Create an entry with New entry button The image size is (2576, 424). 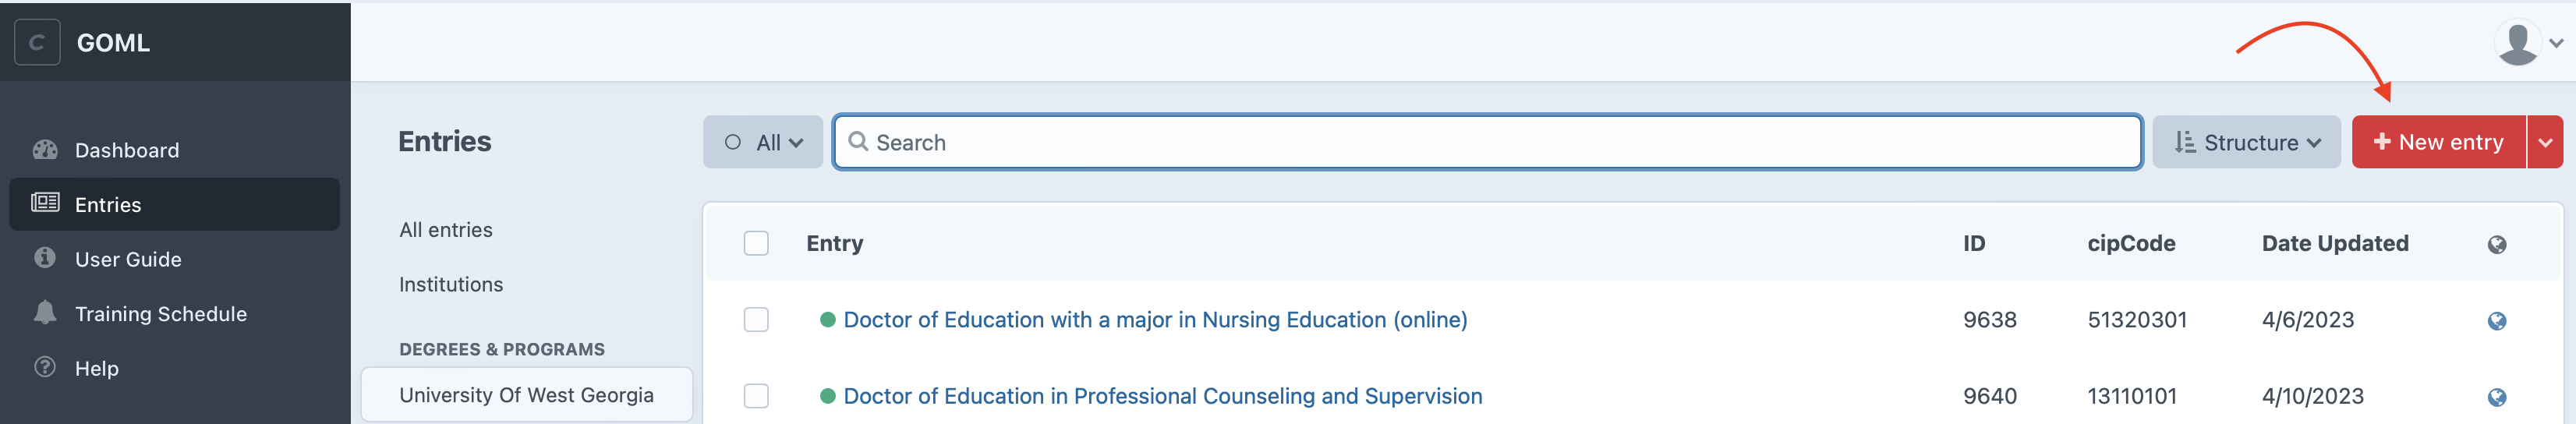coord(2437,142)
